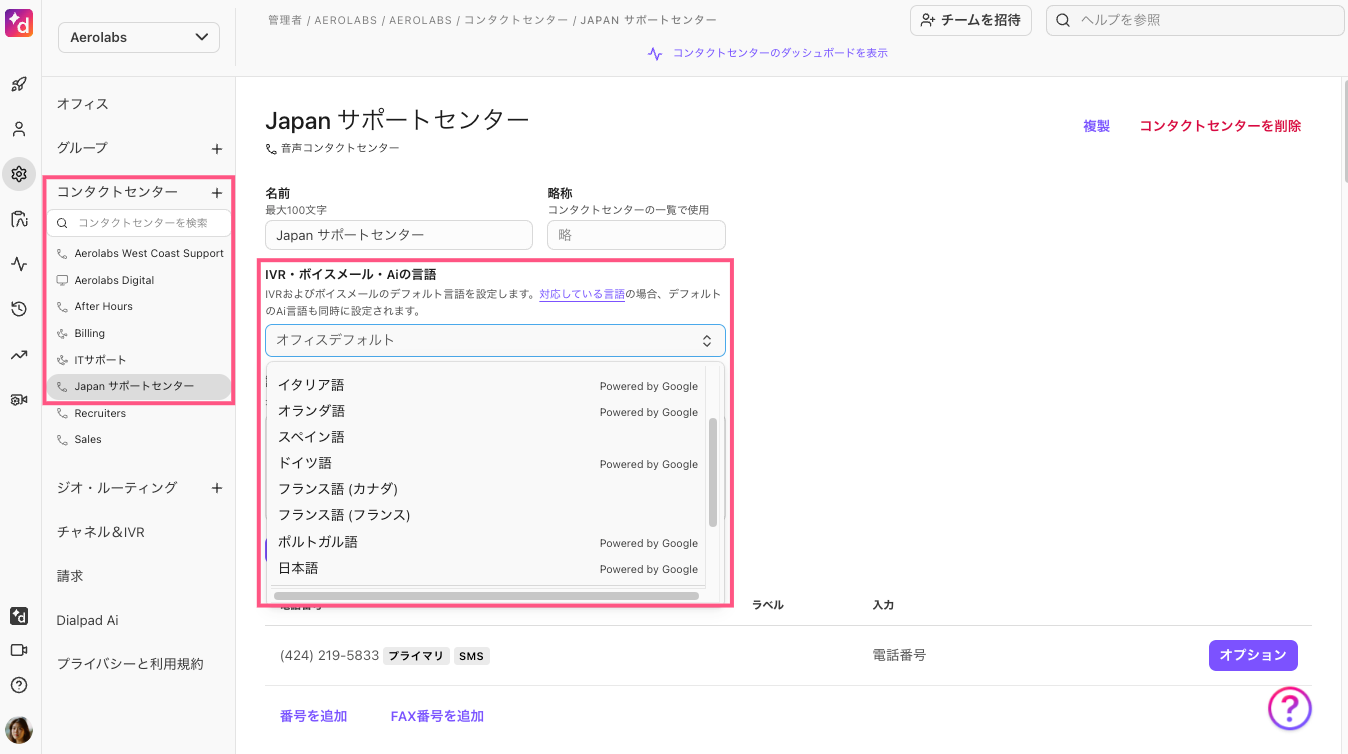Click the 名前 input field
1348x754 pixels.
pyautogui.click(x=399, y=235)
